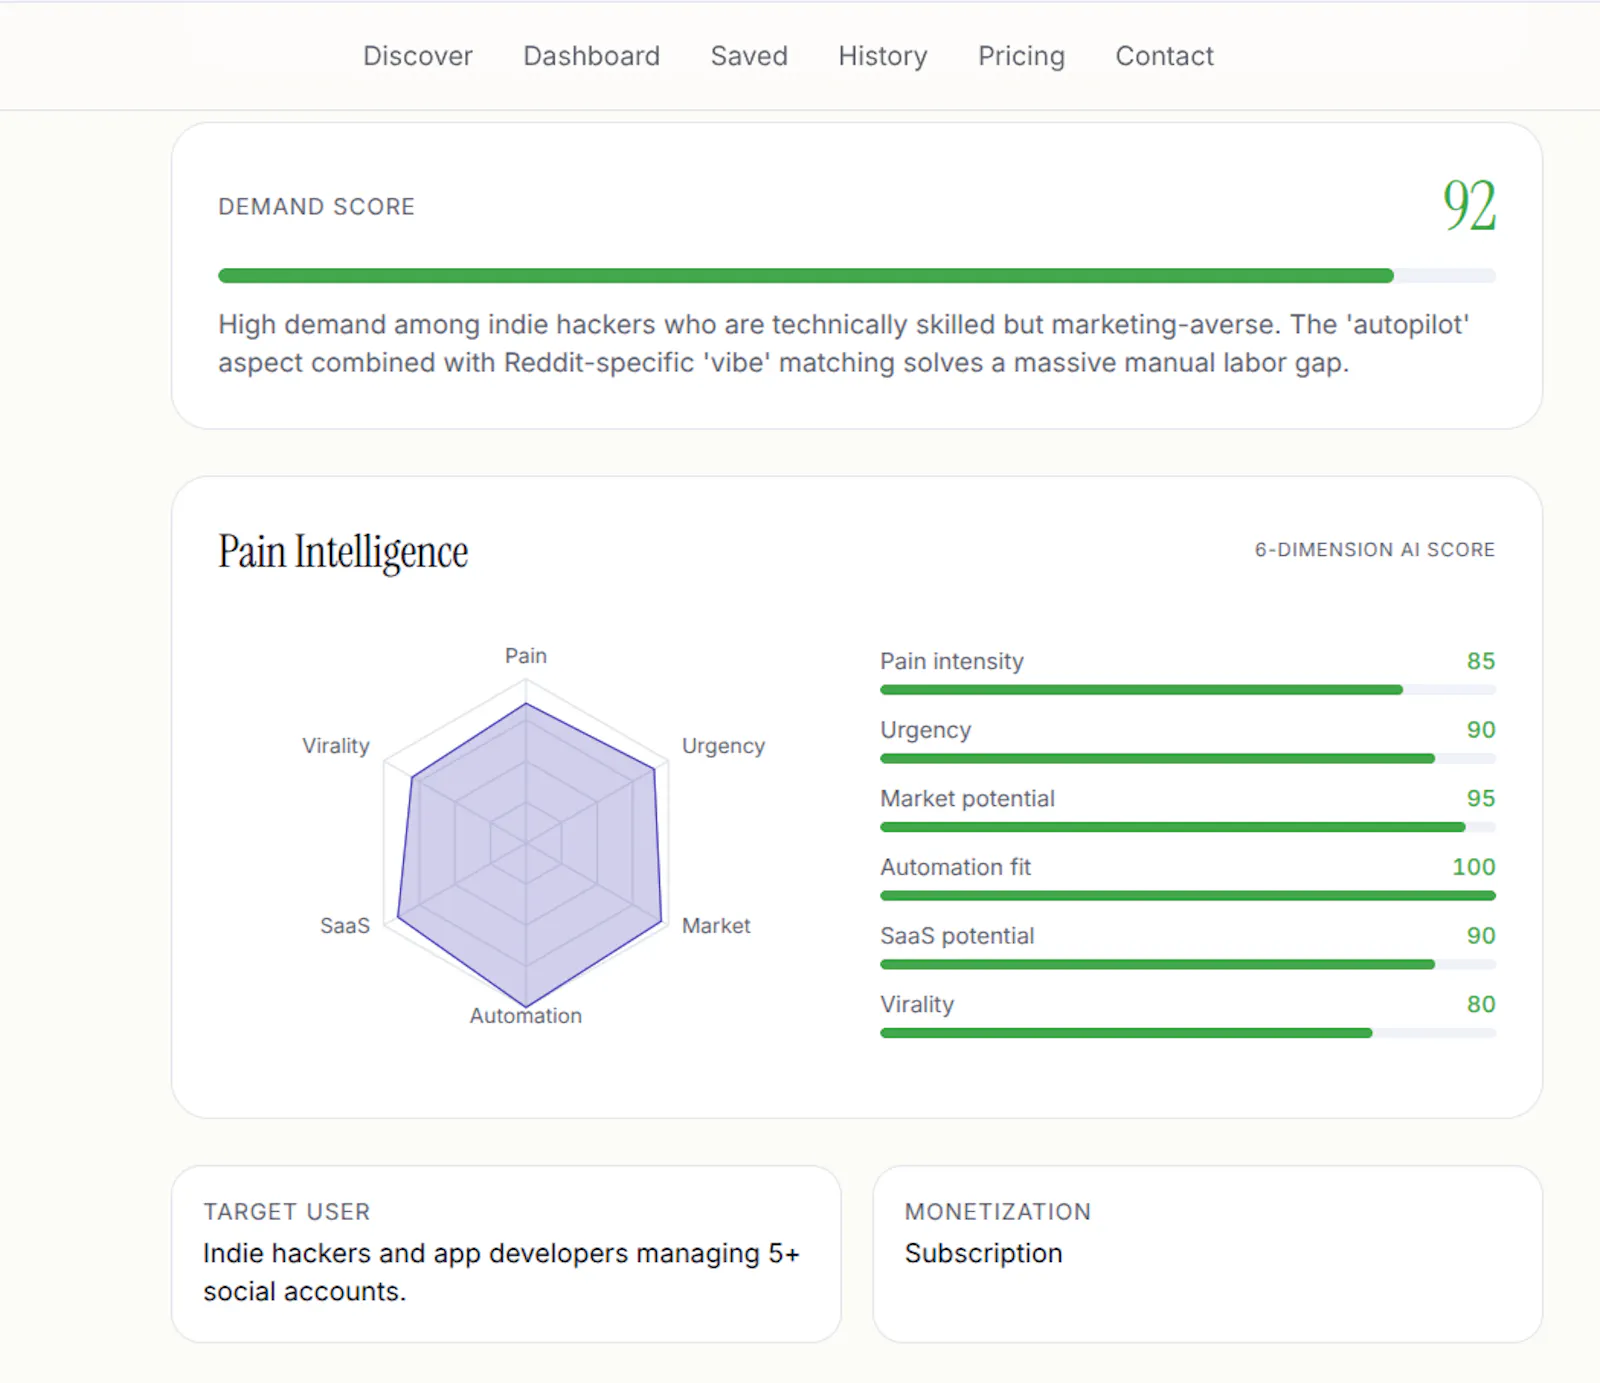This screenshot has height=1383, width=1600.
Task: Go to the Dashboard tab
Action: 591,56
